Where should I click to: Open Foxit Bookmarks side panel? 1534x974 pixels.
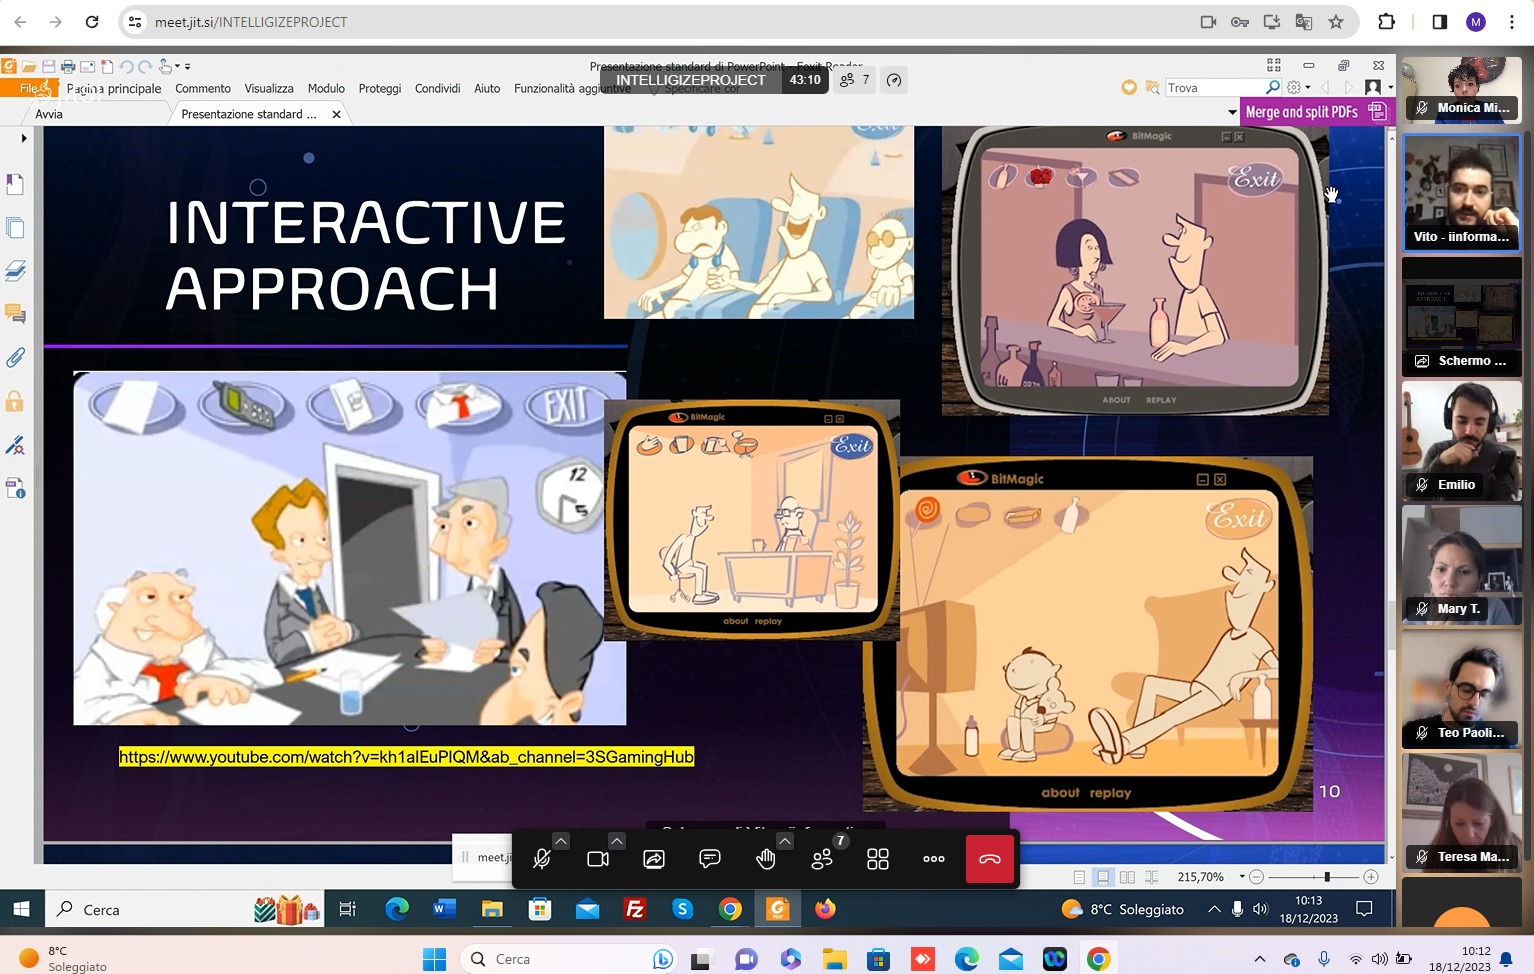[x=15, y=184]
